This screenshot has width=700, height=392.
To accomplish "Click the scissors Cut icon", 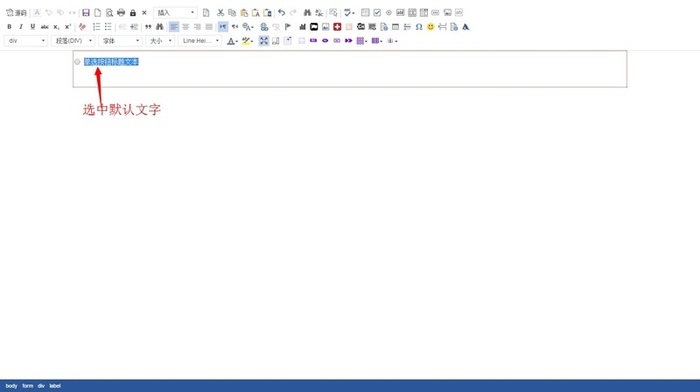I will [221, 13].
